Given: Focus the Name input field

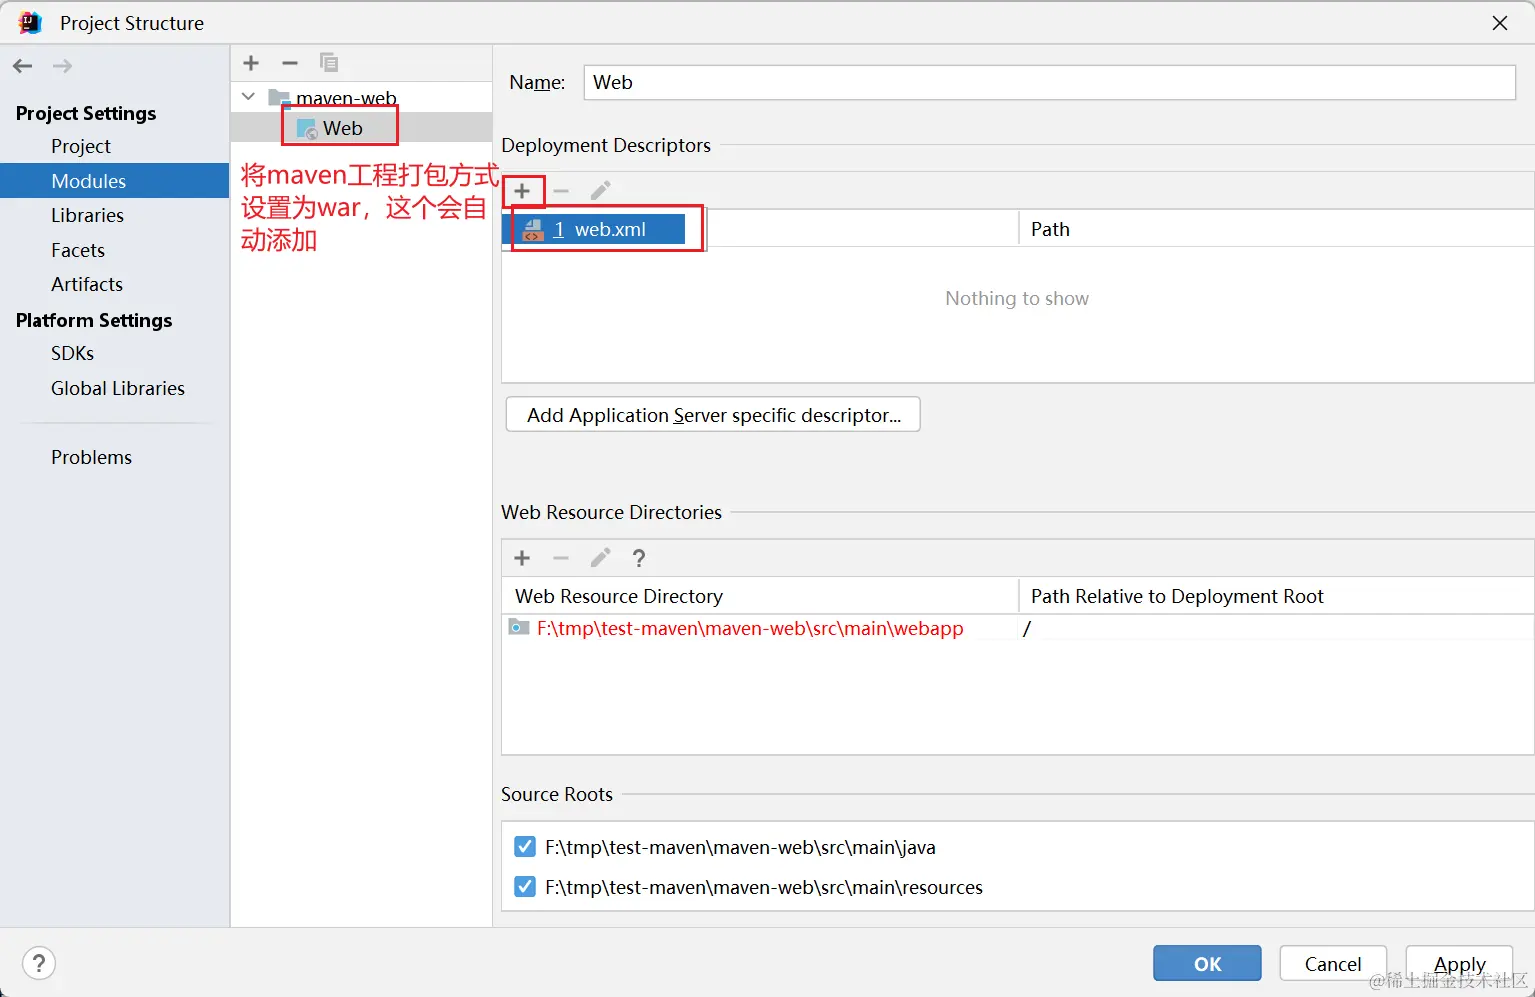Looking at the screenshot, I should pyautogui.click(x=1049, y=82).
